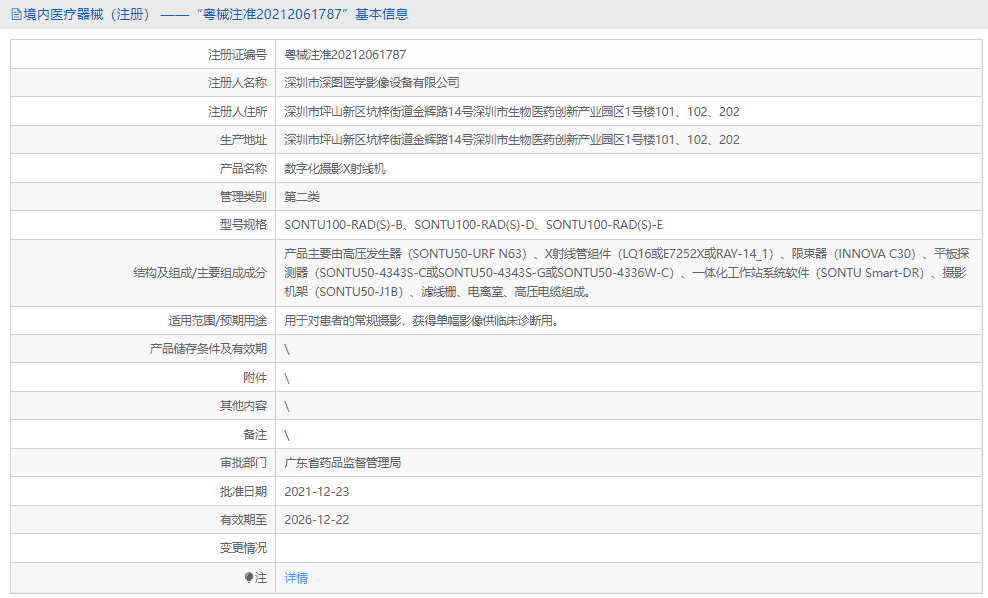Click the 批准日期 label
Viewport: 988px width, 598px height.
pos(243,492)
